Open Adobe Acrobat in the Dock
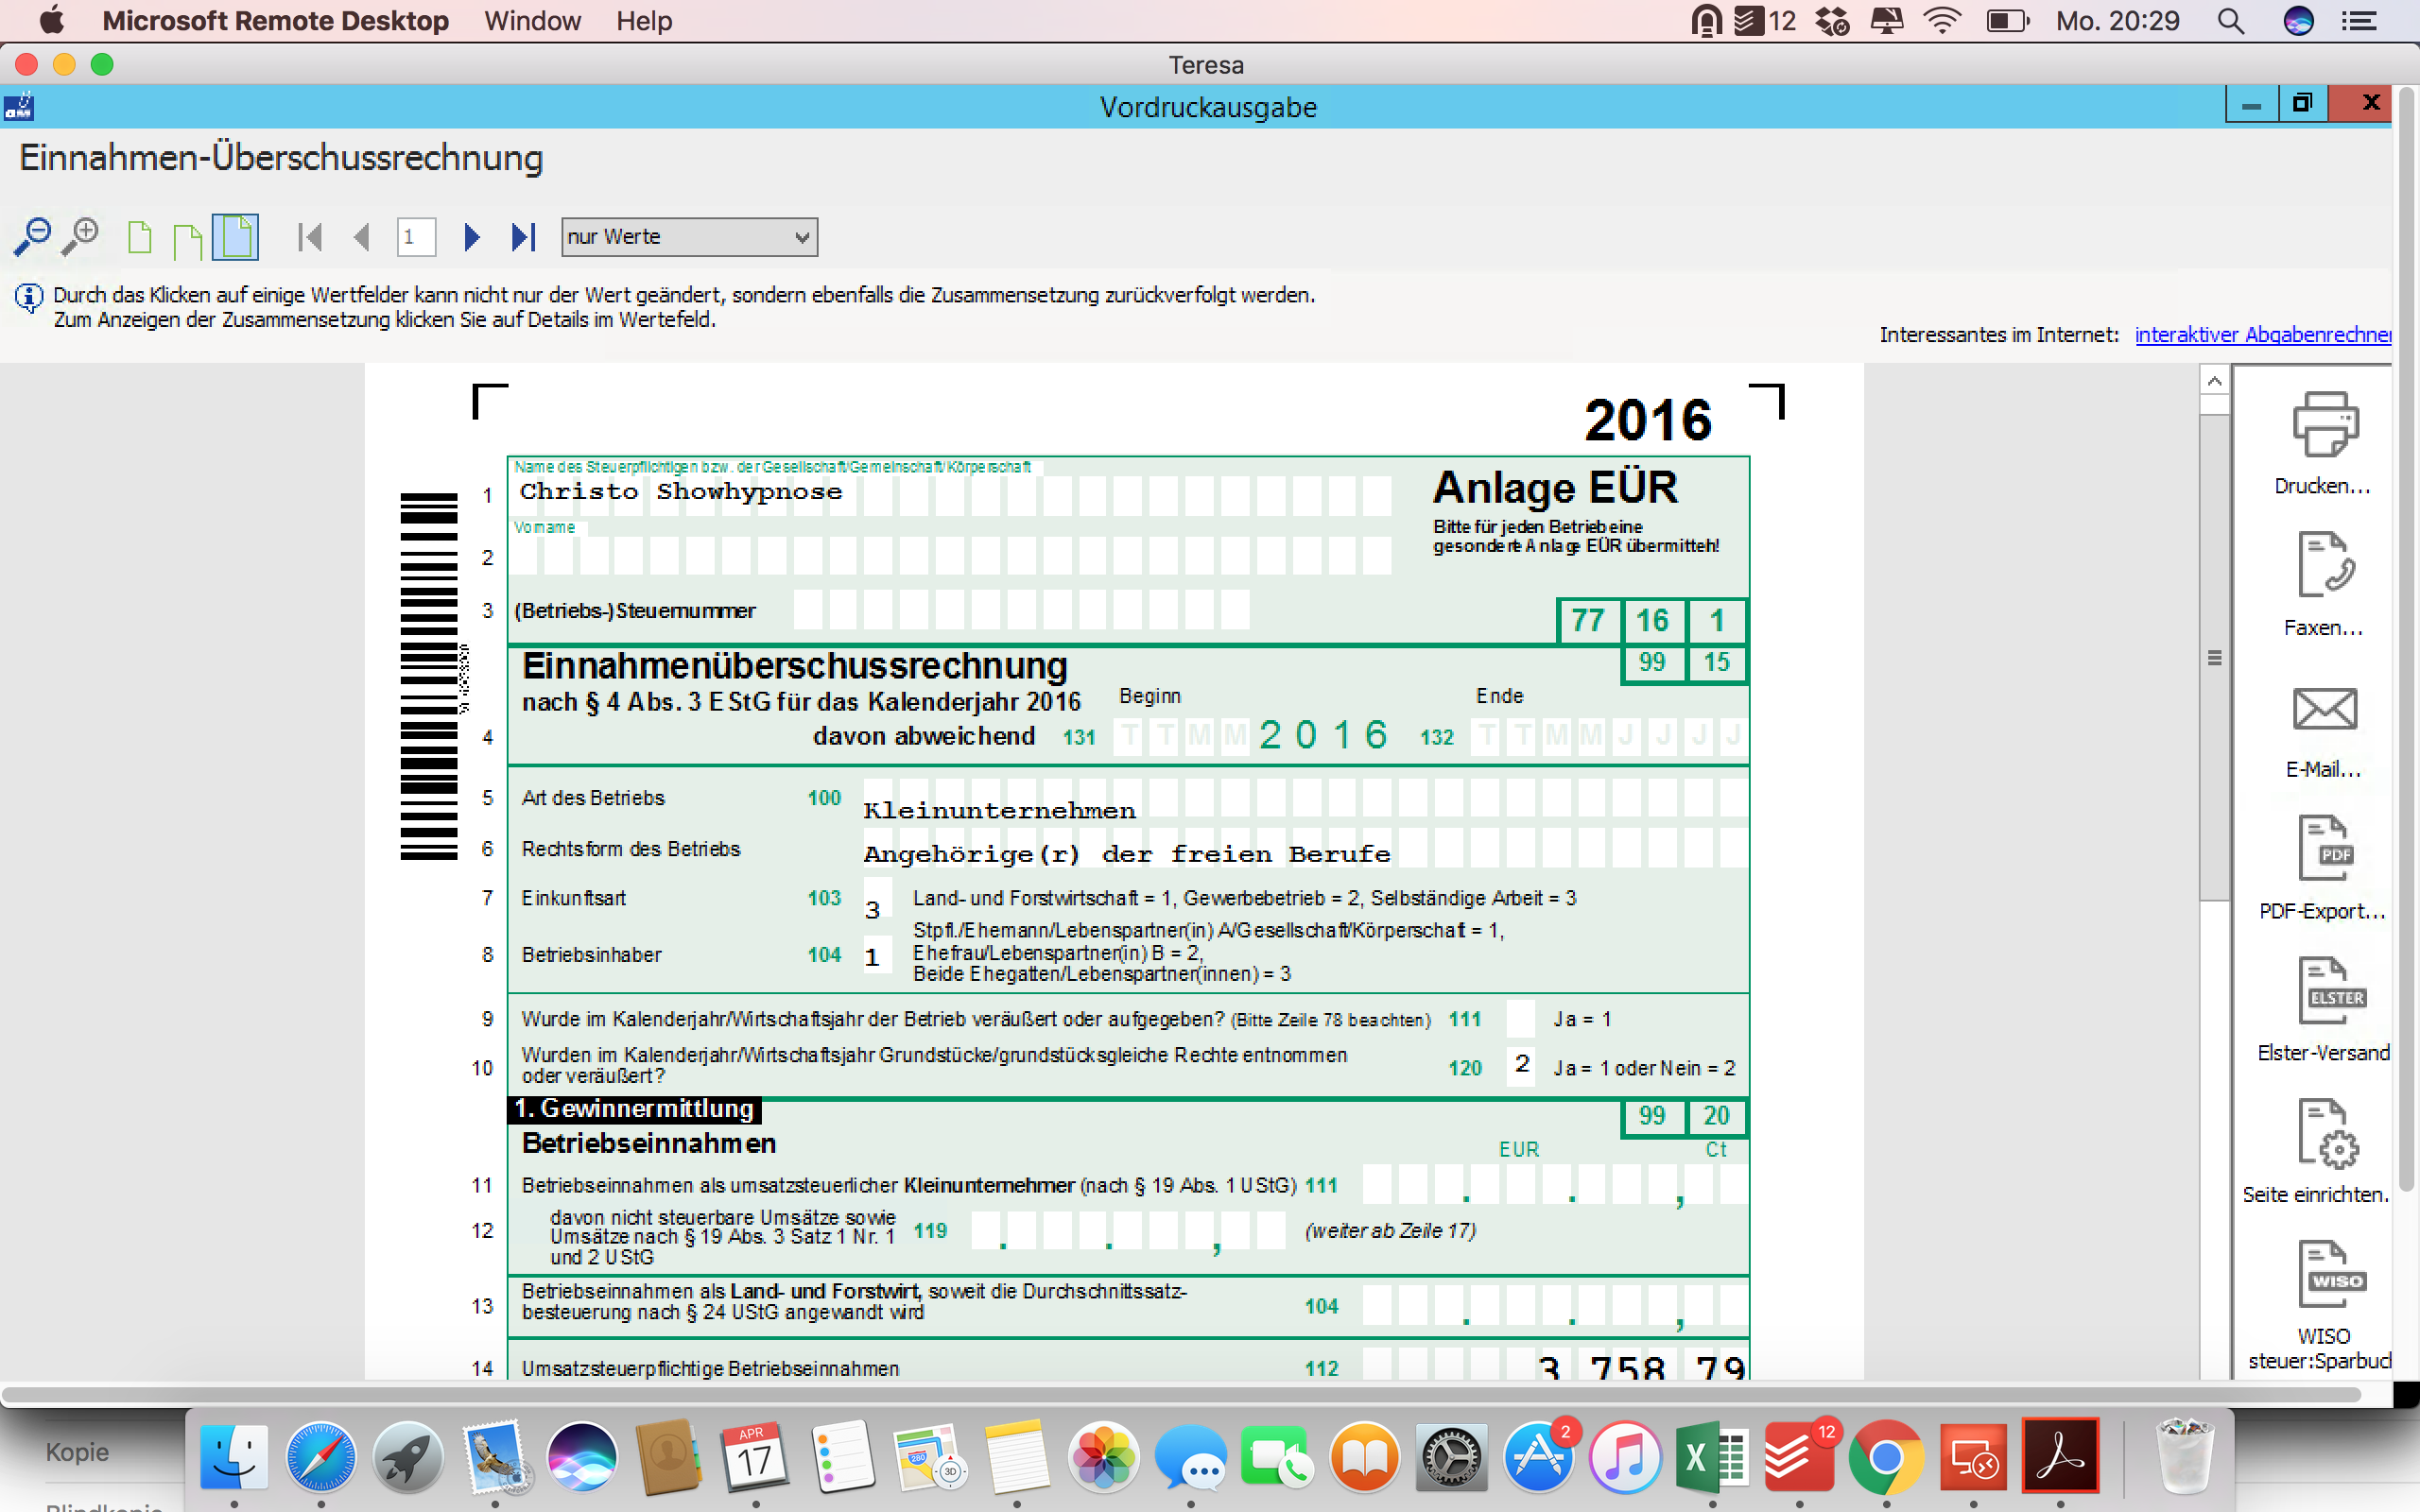 click(x=2060, y=1457)
